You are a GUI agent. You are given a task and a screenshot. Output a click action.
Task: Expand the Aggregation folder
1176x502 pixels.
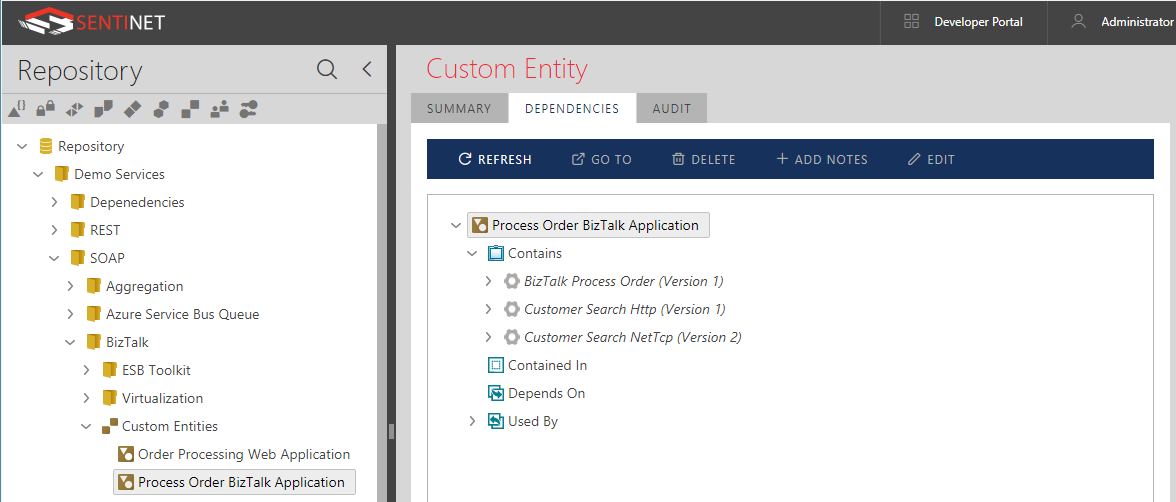pyautogui.click(x=70, y=286)
